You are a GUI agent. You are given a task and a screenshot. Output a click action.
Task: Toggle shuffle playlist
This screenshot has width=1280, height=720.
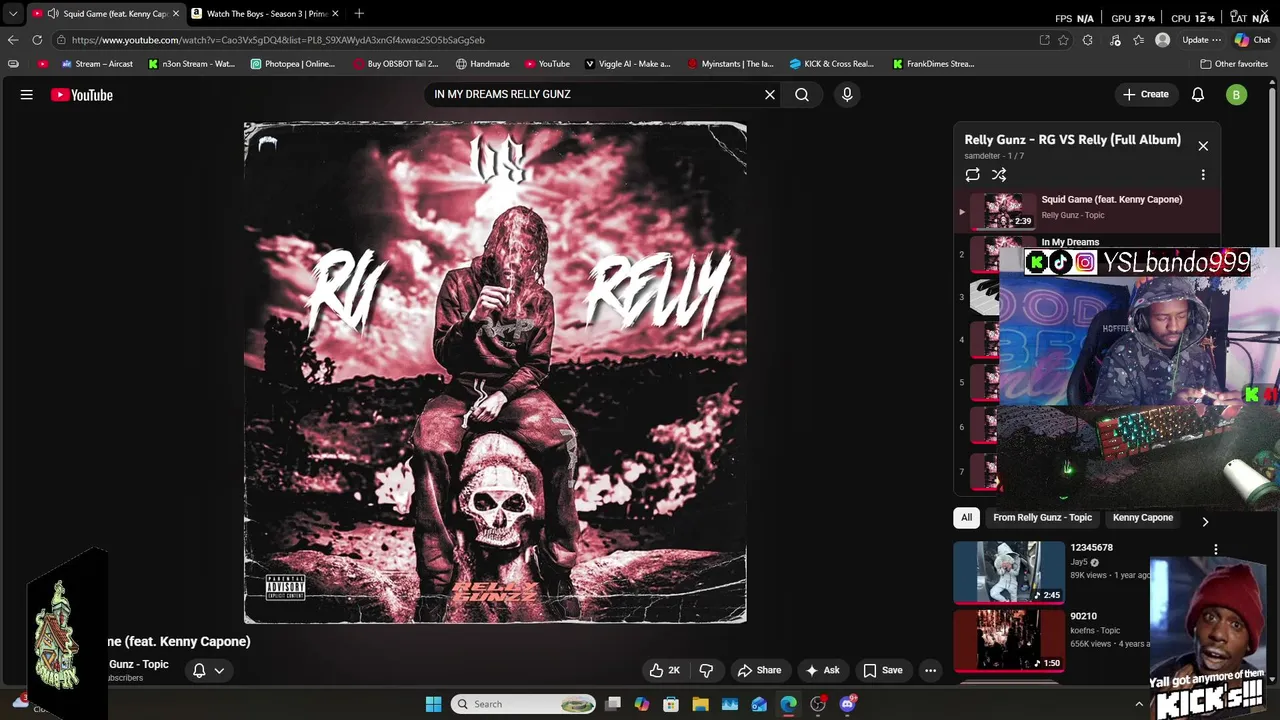999,174
